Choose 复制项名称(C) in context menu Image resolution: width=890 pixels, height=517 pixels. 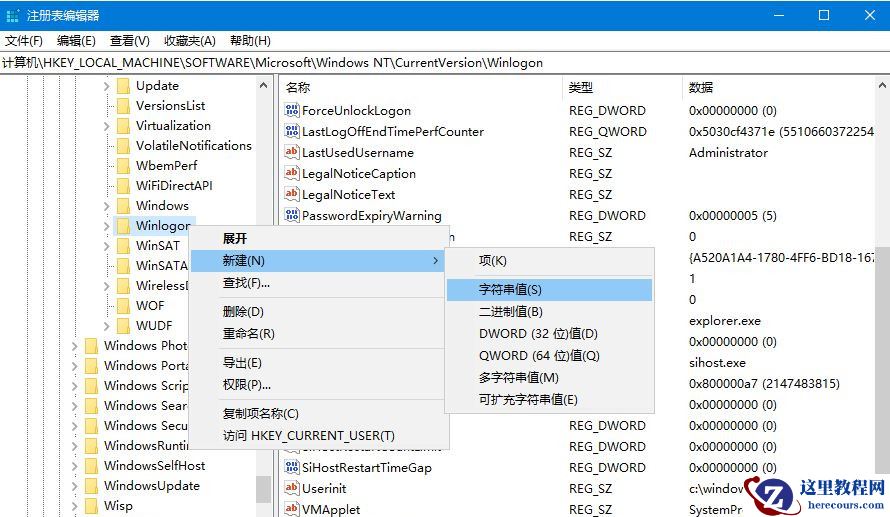click(319, 414)
